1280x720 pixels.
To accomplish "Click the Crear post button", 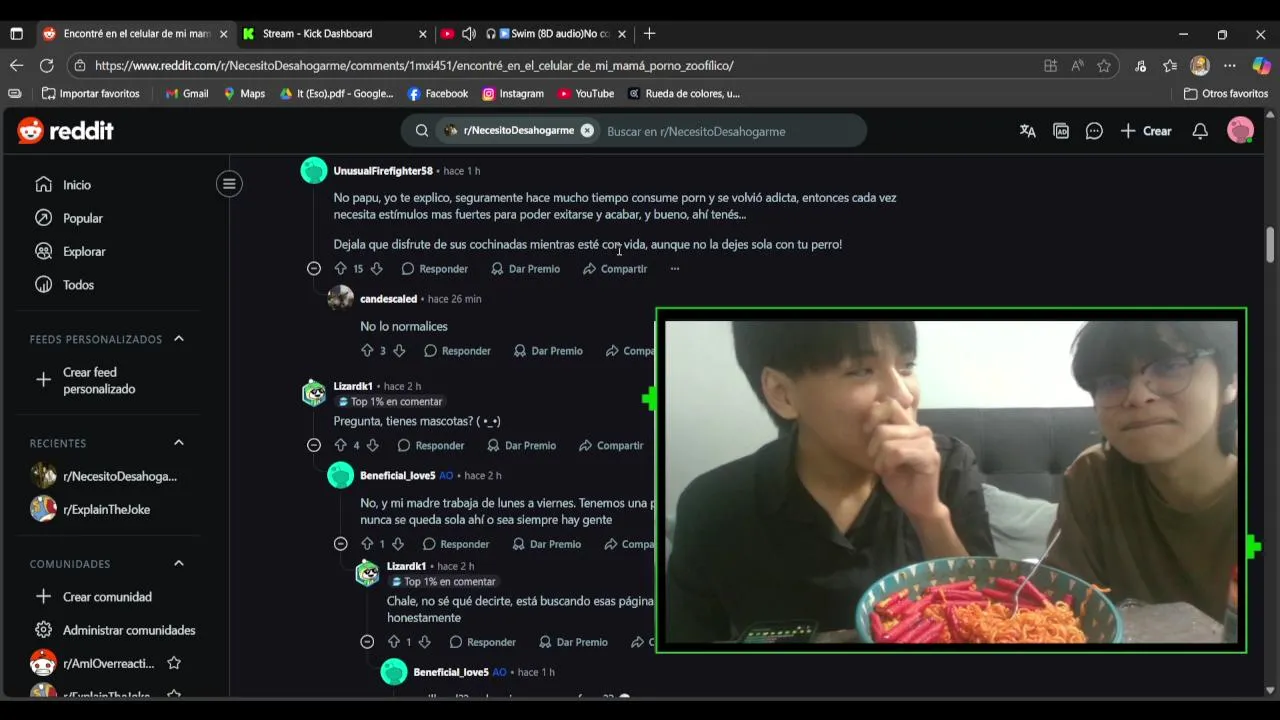I will click(x=1146, y=131).
